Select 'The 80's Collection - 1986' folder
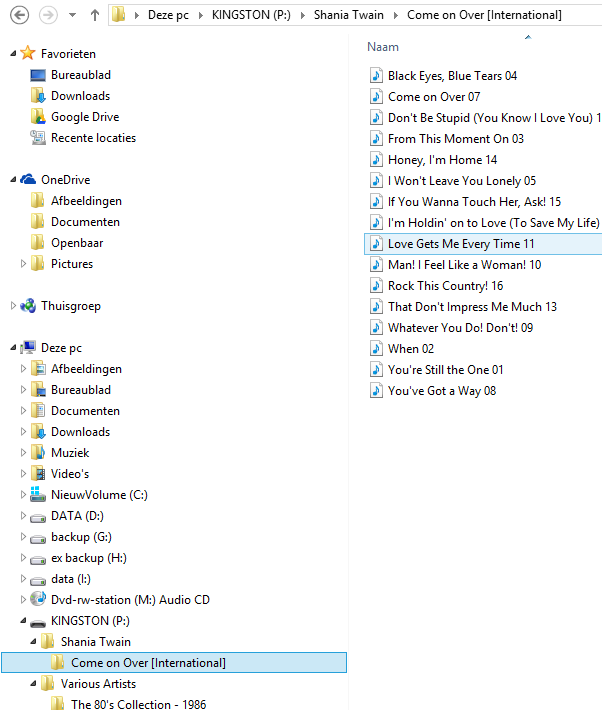 (138, 704)
